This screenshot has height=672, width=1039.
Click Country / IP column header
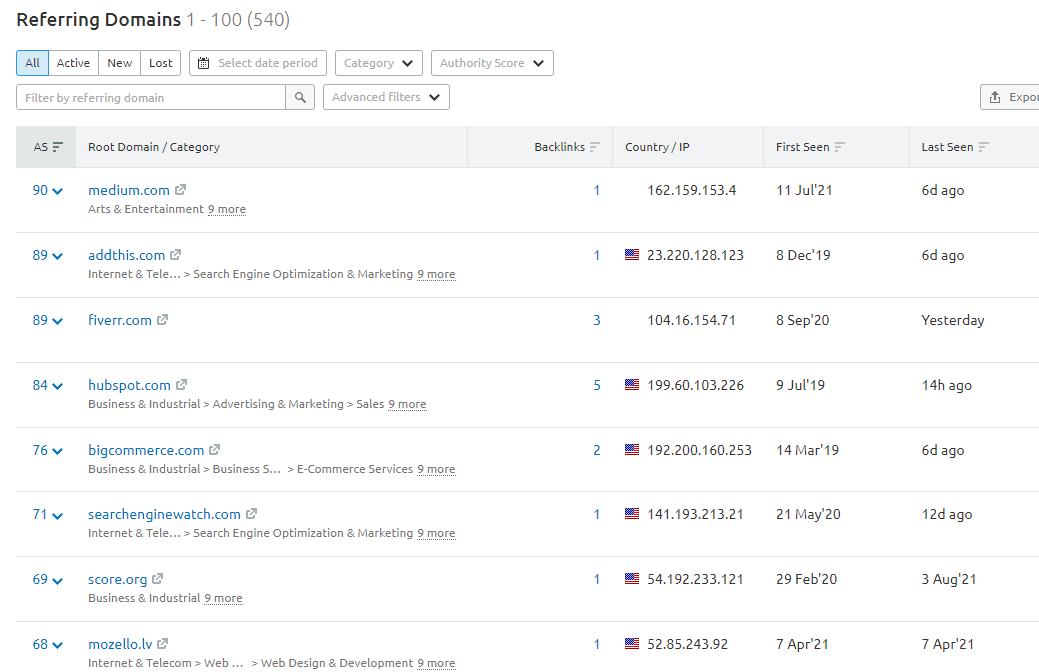pyautogui.click(x=657, y=147)
